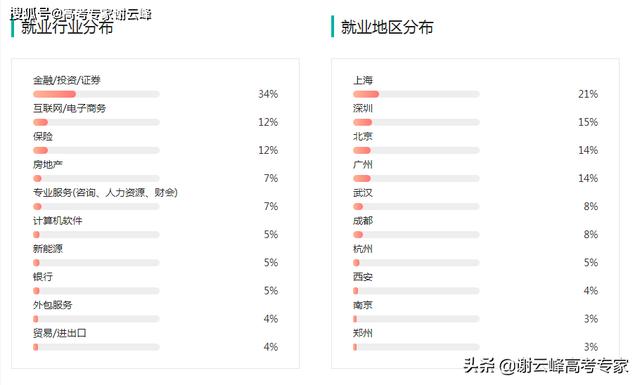Click the 房地产 industry bar

[x=96, y=178]
